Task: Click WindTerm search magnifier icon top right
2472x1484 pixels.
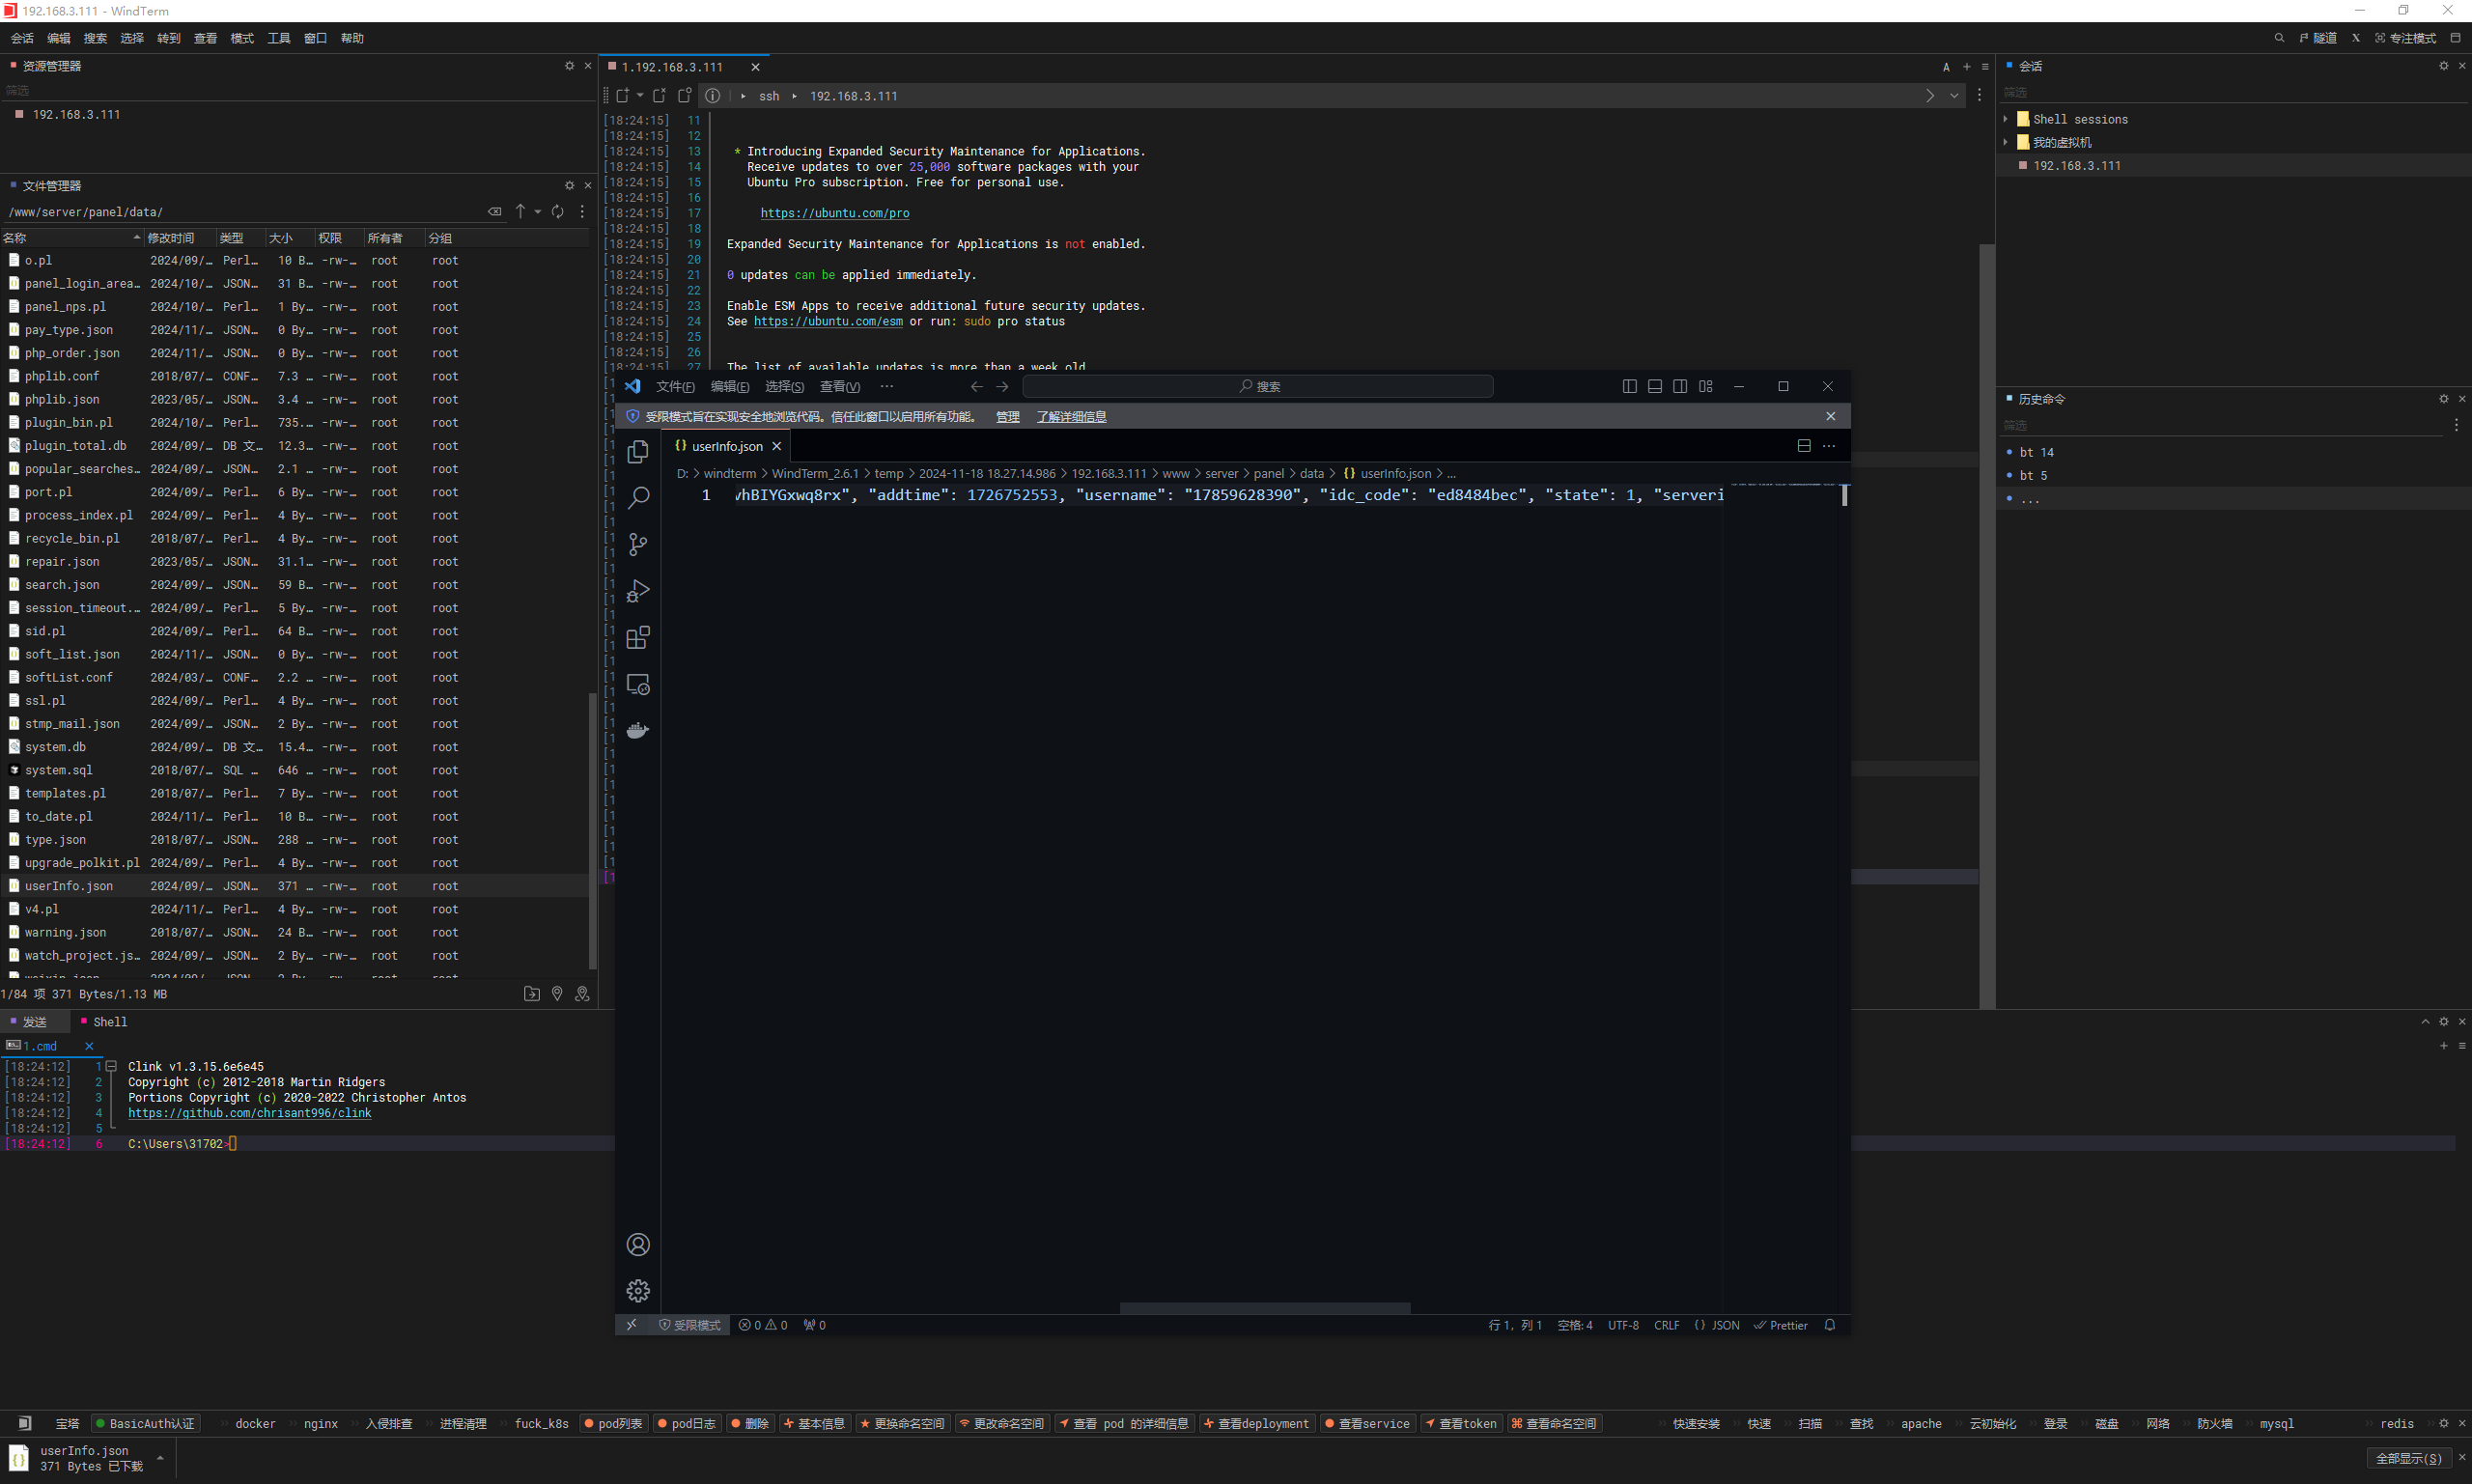Action: 2279,38
